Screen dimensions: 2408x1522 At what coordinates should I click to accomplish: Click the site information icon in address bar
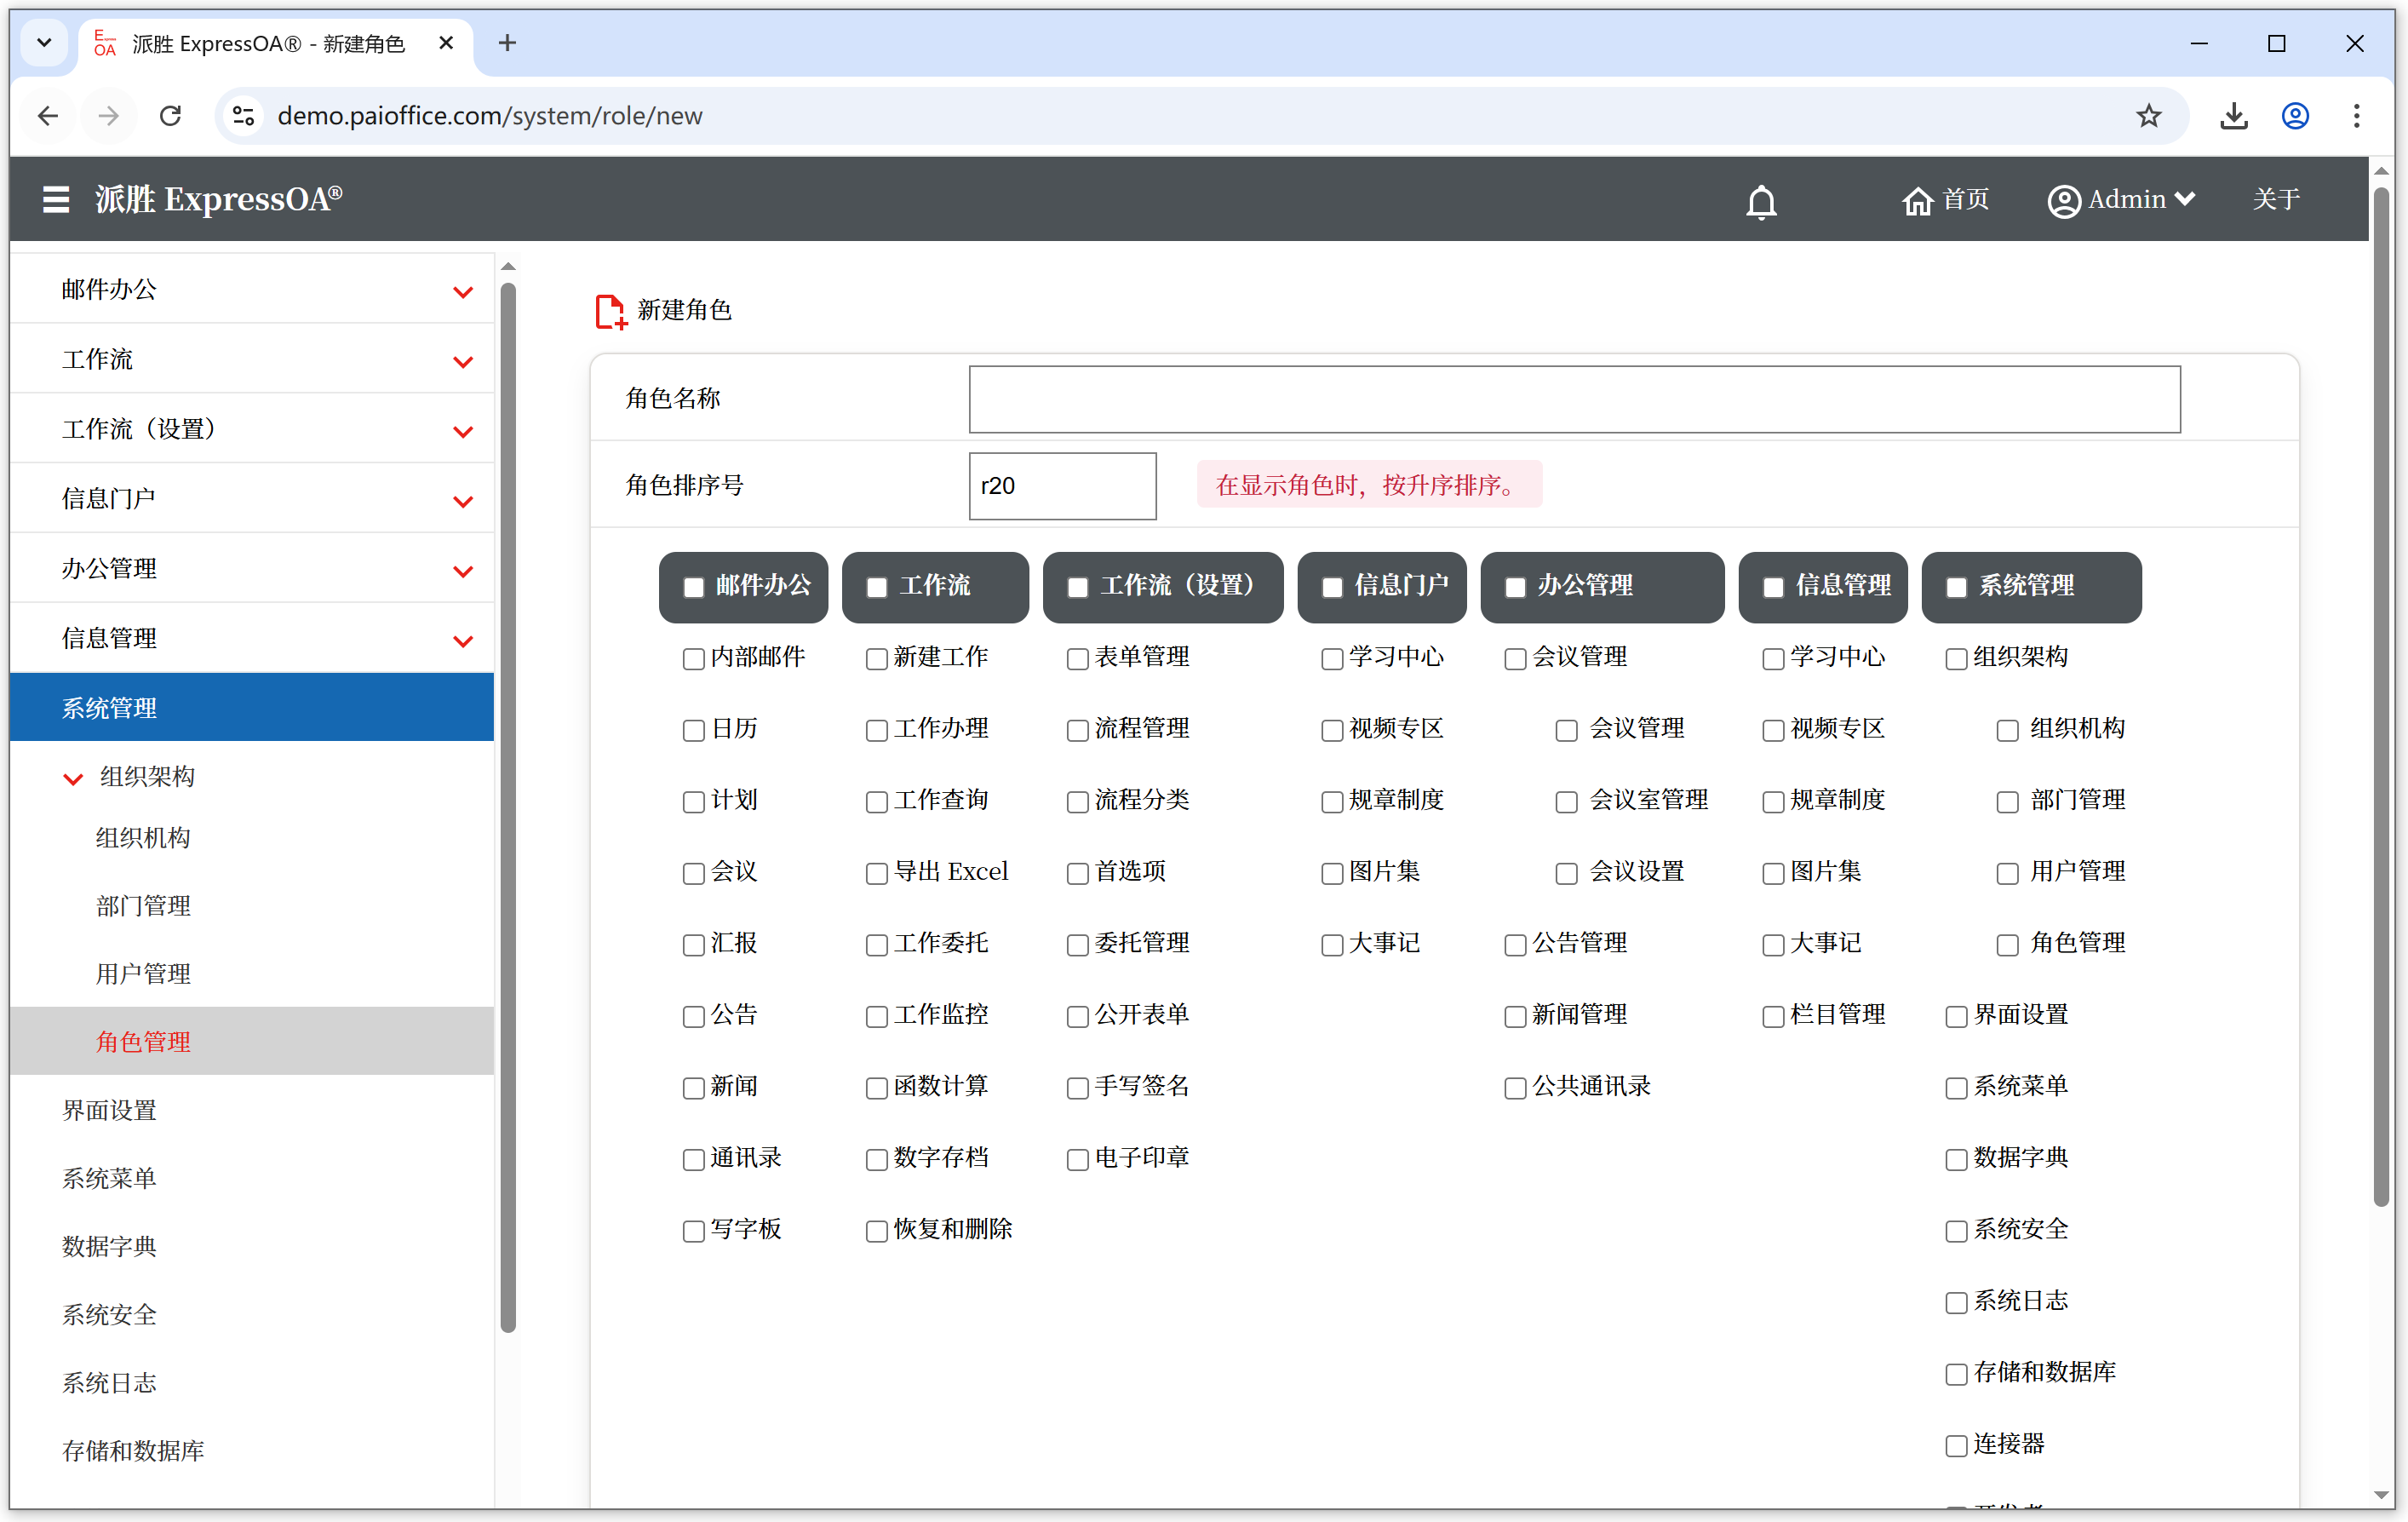[243, 116]
